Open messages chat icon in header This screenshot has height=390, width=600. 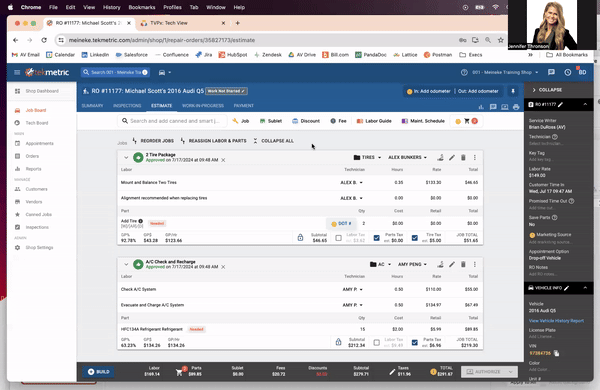coord(551,72)
